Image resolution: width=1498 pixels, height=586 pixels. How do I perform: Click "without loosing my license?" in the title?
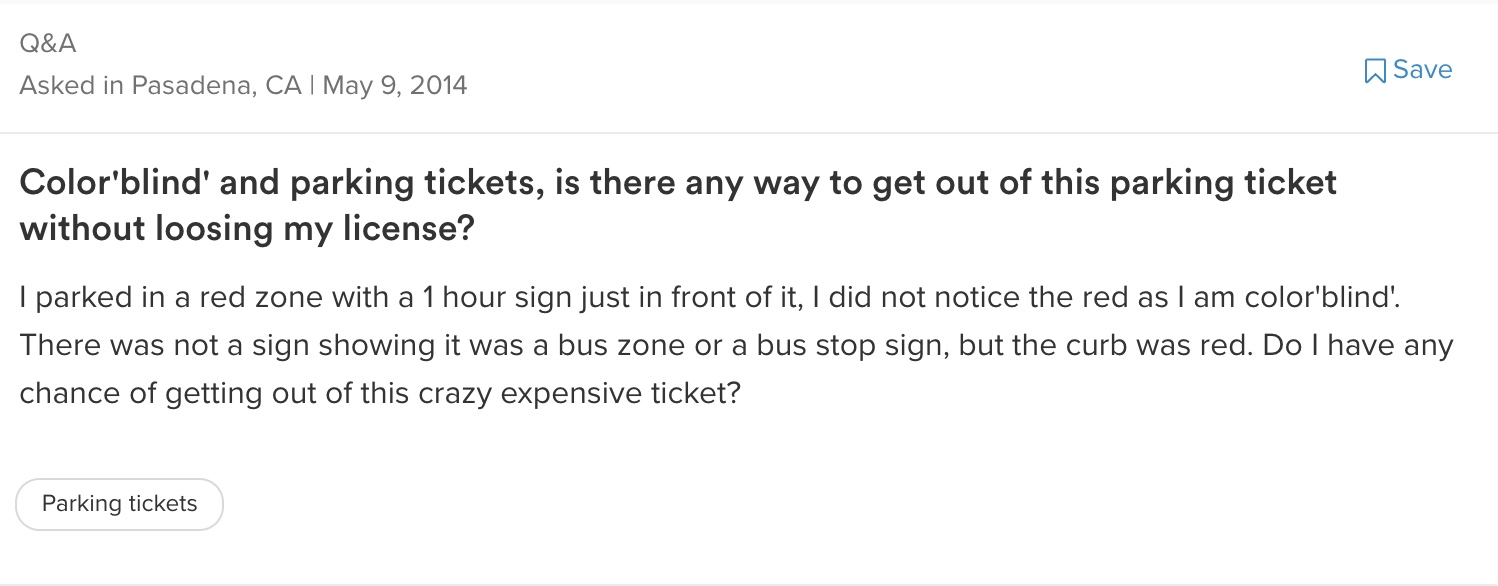point(247,229)
